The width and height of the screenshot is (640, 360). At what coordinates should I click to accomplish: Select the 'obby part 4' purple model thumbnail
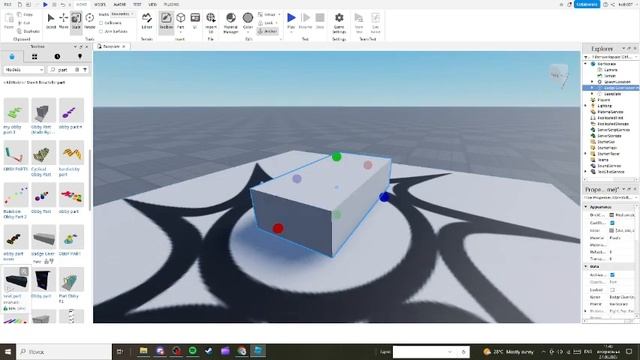[x=71, y=110]
